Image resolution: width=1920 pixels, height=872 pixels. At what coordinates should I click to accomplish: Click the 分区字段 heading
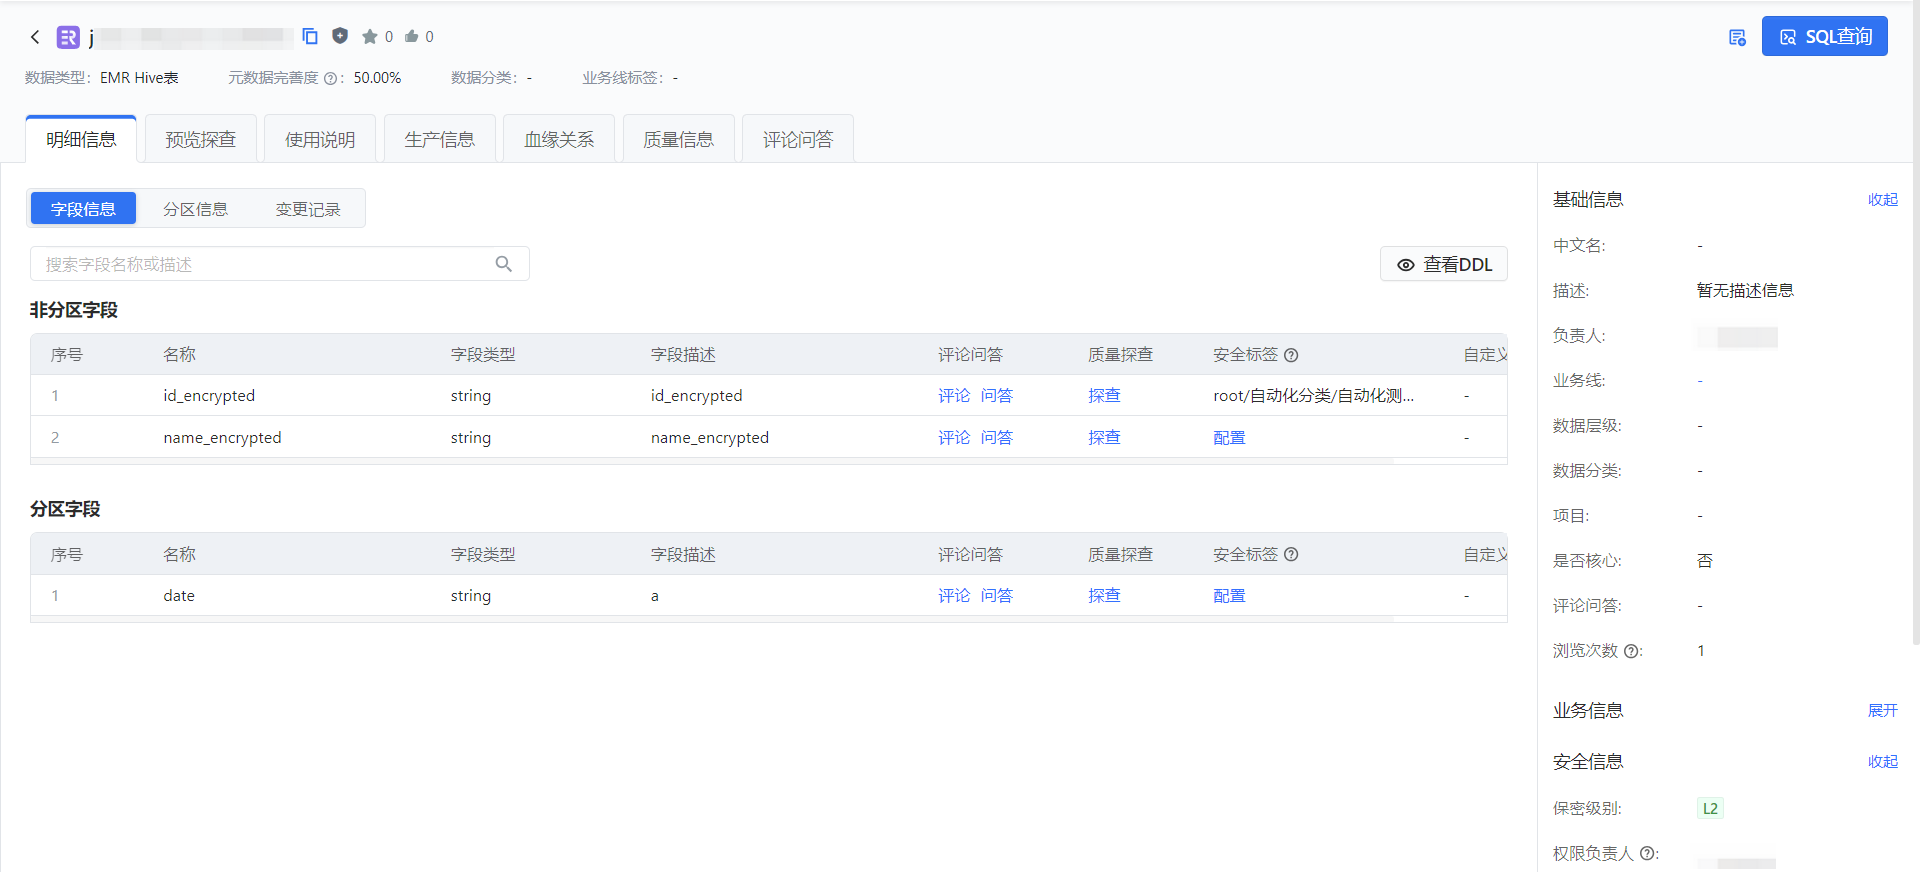click(x=65, y=509)
